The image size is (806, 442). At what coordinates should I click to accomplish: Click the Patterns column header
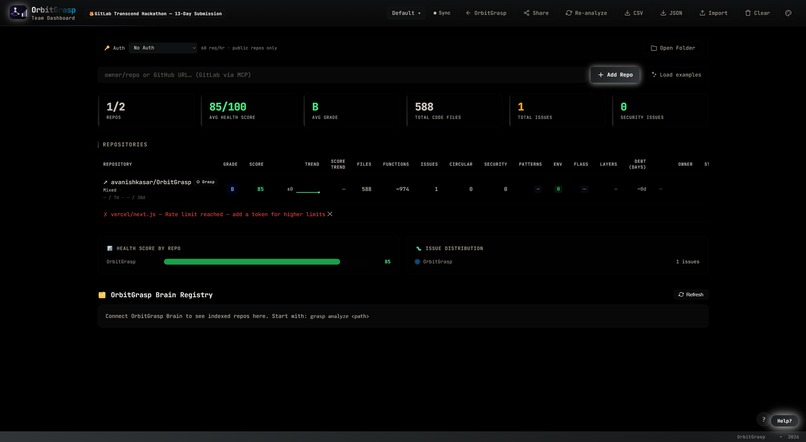[530, 164]
